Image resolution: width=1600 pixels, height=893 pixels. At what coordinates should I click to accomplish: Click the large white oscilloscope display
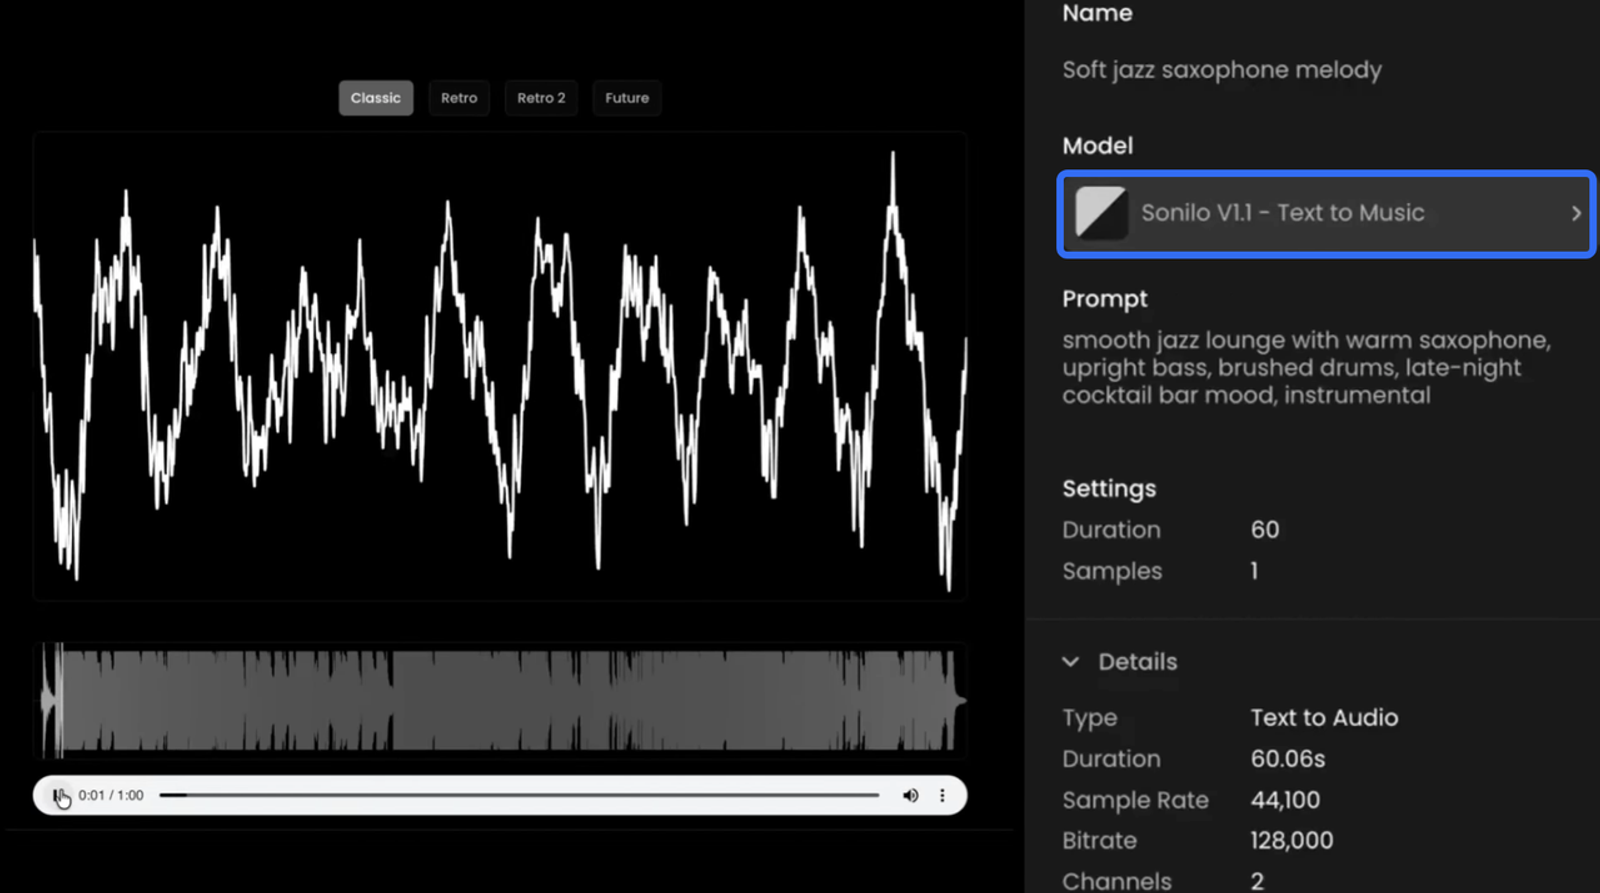point(500,366)
